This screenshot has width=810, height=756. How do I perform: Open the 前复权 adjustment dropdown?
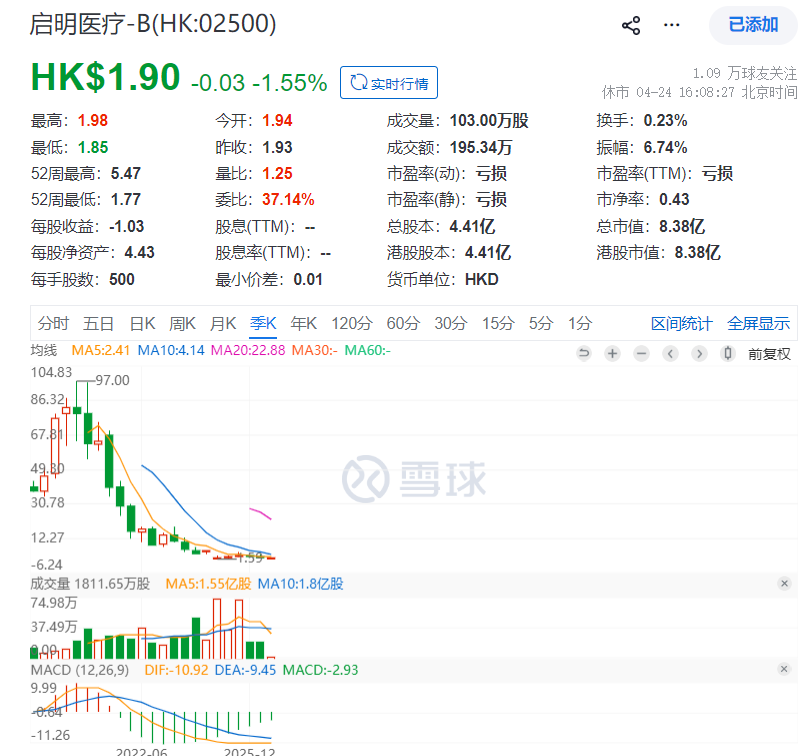769,353
